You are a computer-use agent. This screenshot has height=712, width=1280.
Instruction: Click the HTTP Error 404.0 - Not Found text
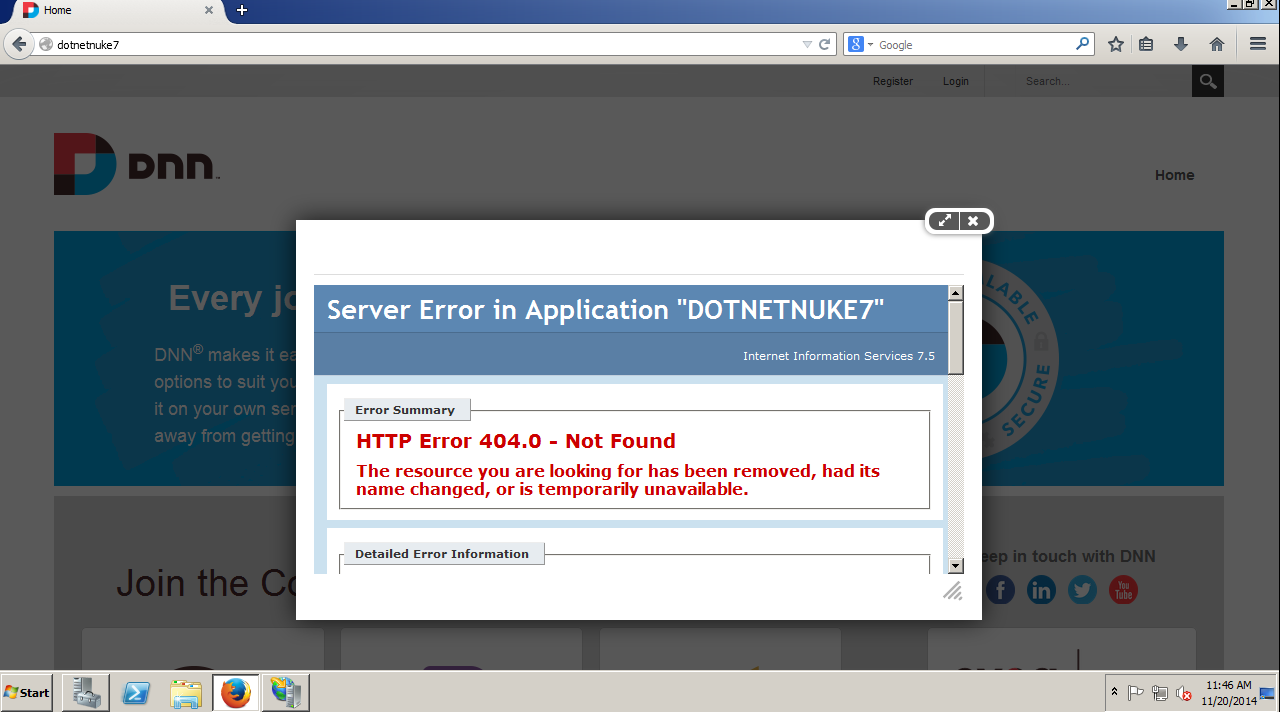[516, 441]
